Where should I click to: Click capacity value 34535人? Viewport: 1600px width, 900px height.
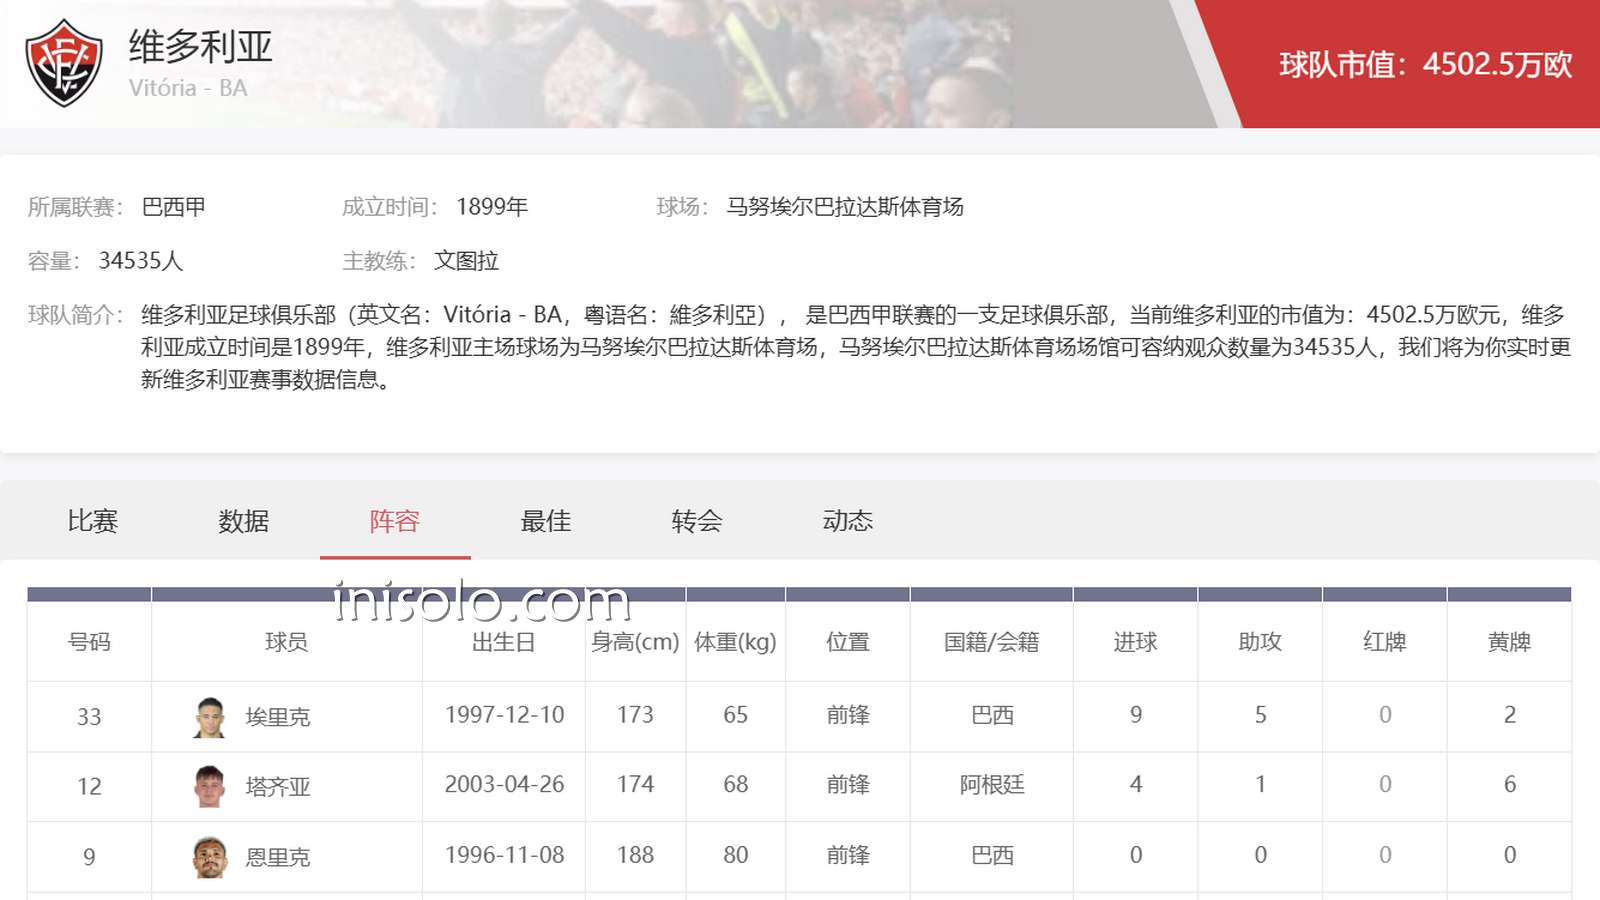click(x=141, y=261)
